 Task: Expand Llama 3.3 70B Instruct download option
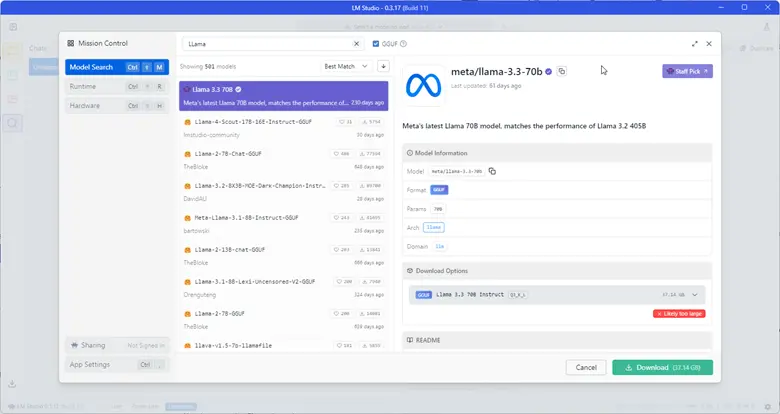coord(697,295)
